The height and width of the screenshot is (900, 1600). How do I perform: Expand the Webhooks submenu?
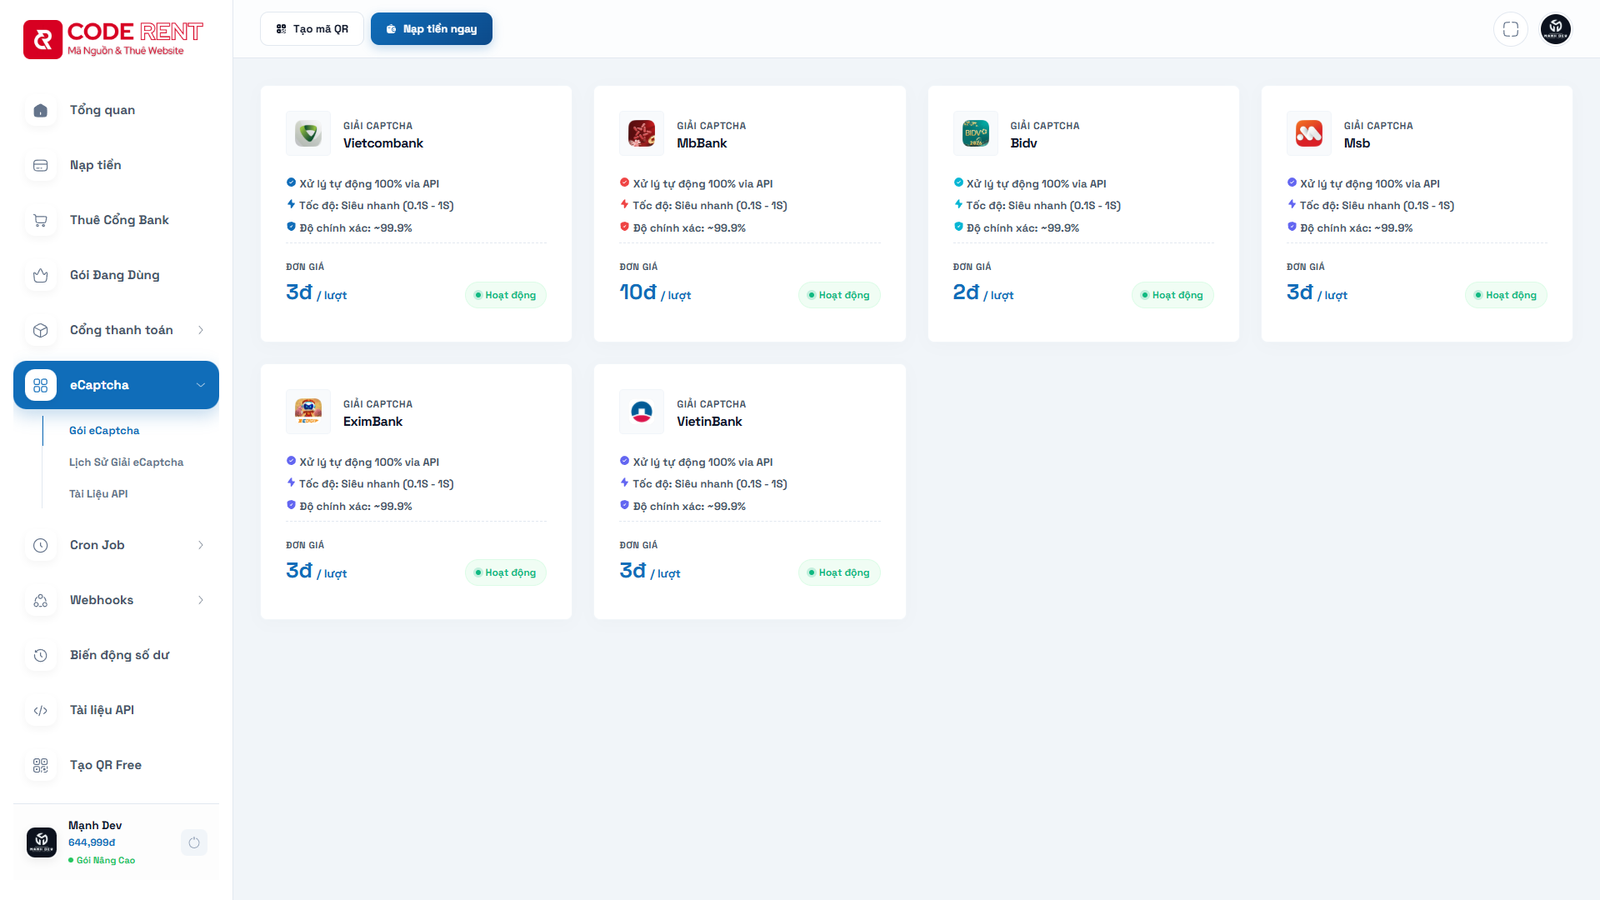200,600
